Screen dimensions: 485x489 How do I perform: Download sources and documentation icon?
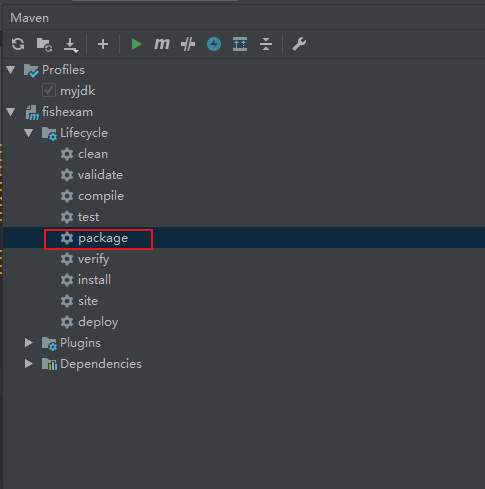71,45
